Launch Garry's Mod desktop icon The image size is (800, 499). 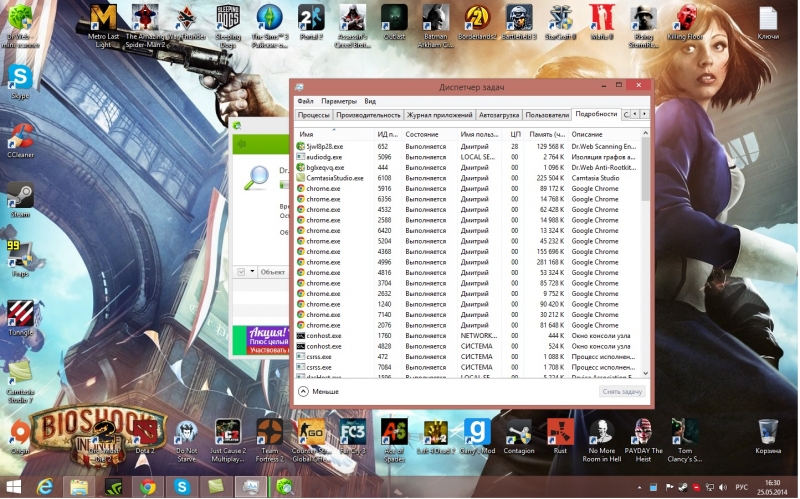(x=477, y=437)
